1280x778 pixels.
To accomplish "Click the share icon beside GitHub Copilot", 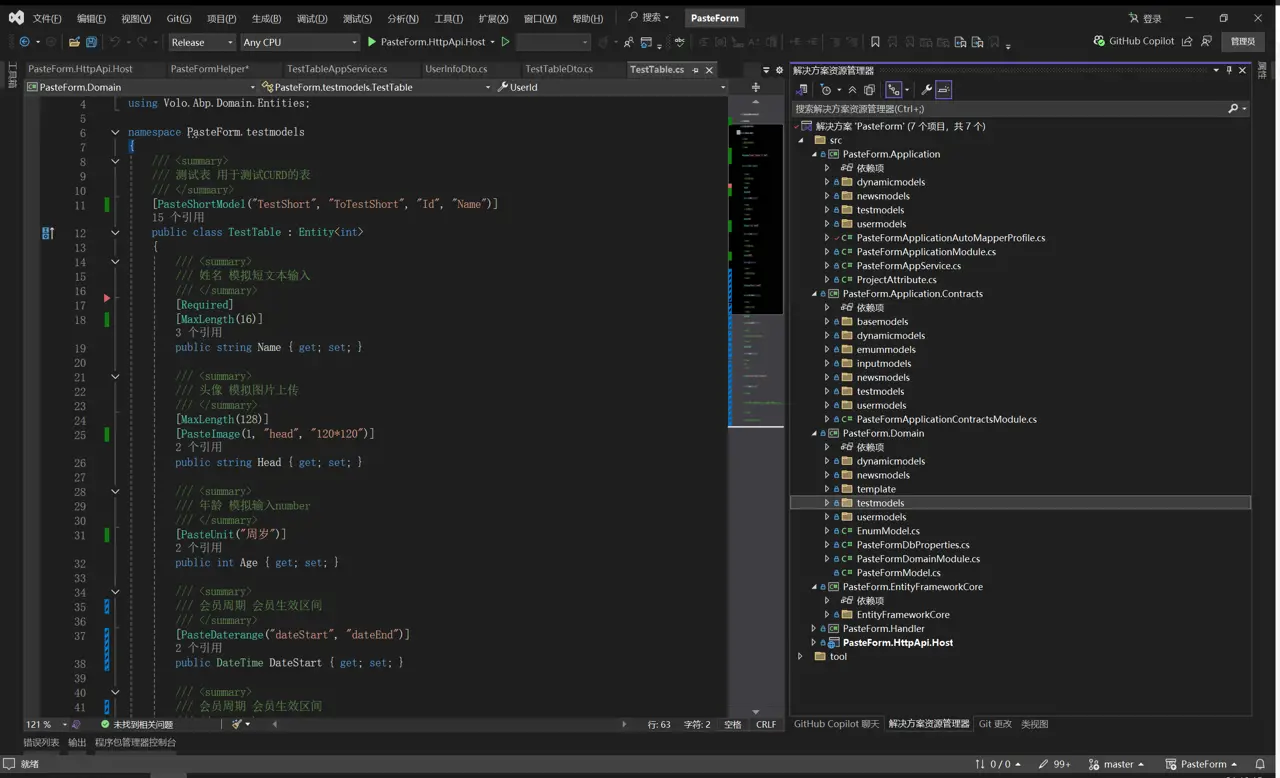I will 1187,42.
